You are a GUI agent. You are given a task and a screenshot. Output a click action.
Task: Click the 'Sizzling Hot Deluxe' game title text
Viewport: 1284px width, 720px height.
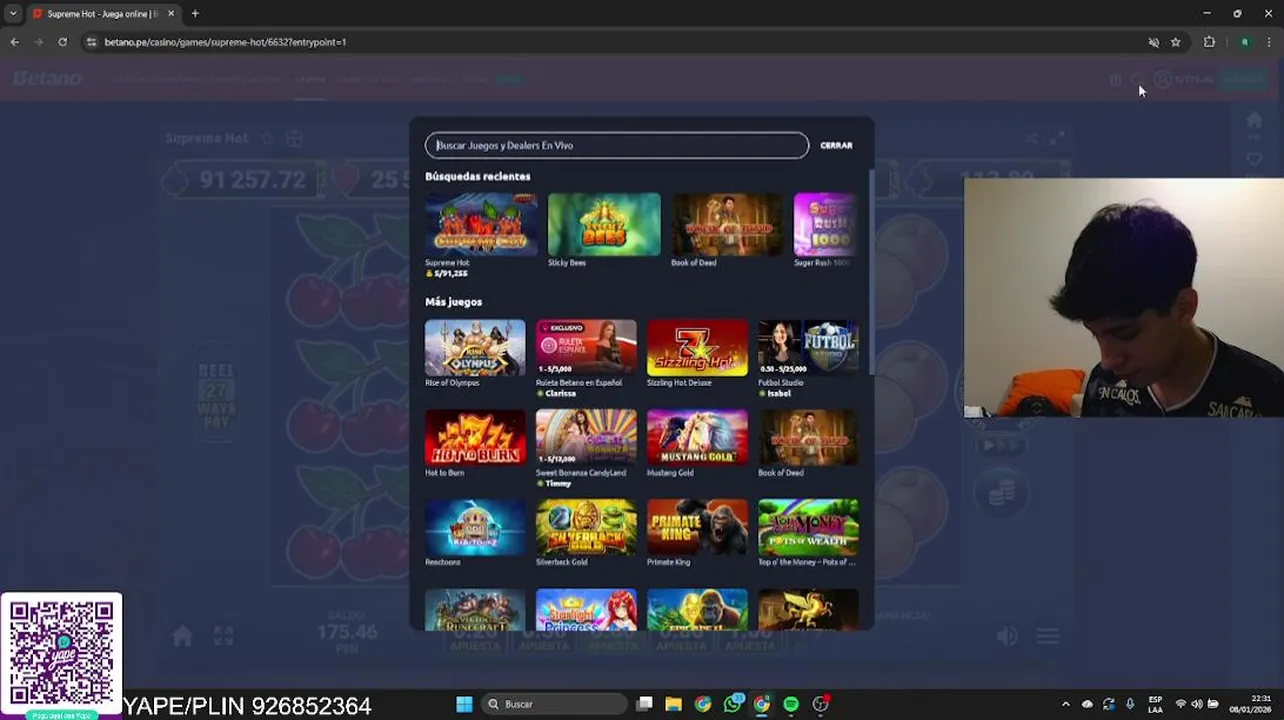(x=679, y=383)
